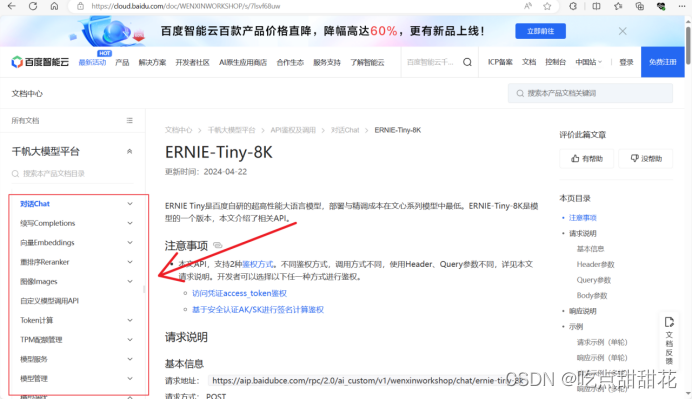Jump to Header参数 in page contents
The height and width of the screenshot is (399, 692).
pyautogui.click(x=595, y=264)
